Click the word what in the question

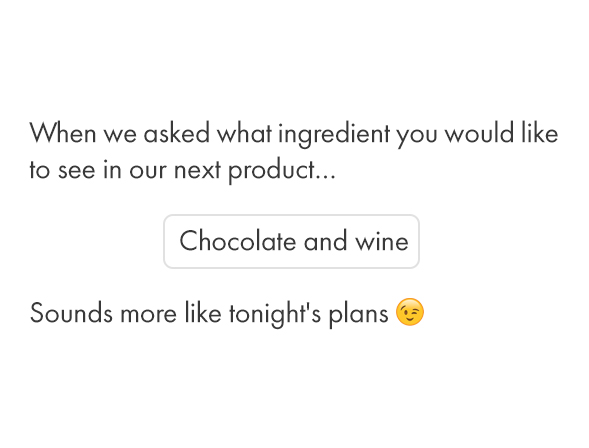pyautogui.click(x=245, y=133)
